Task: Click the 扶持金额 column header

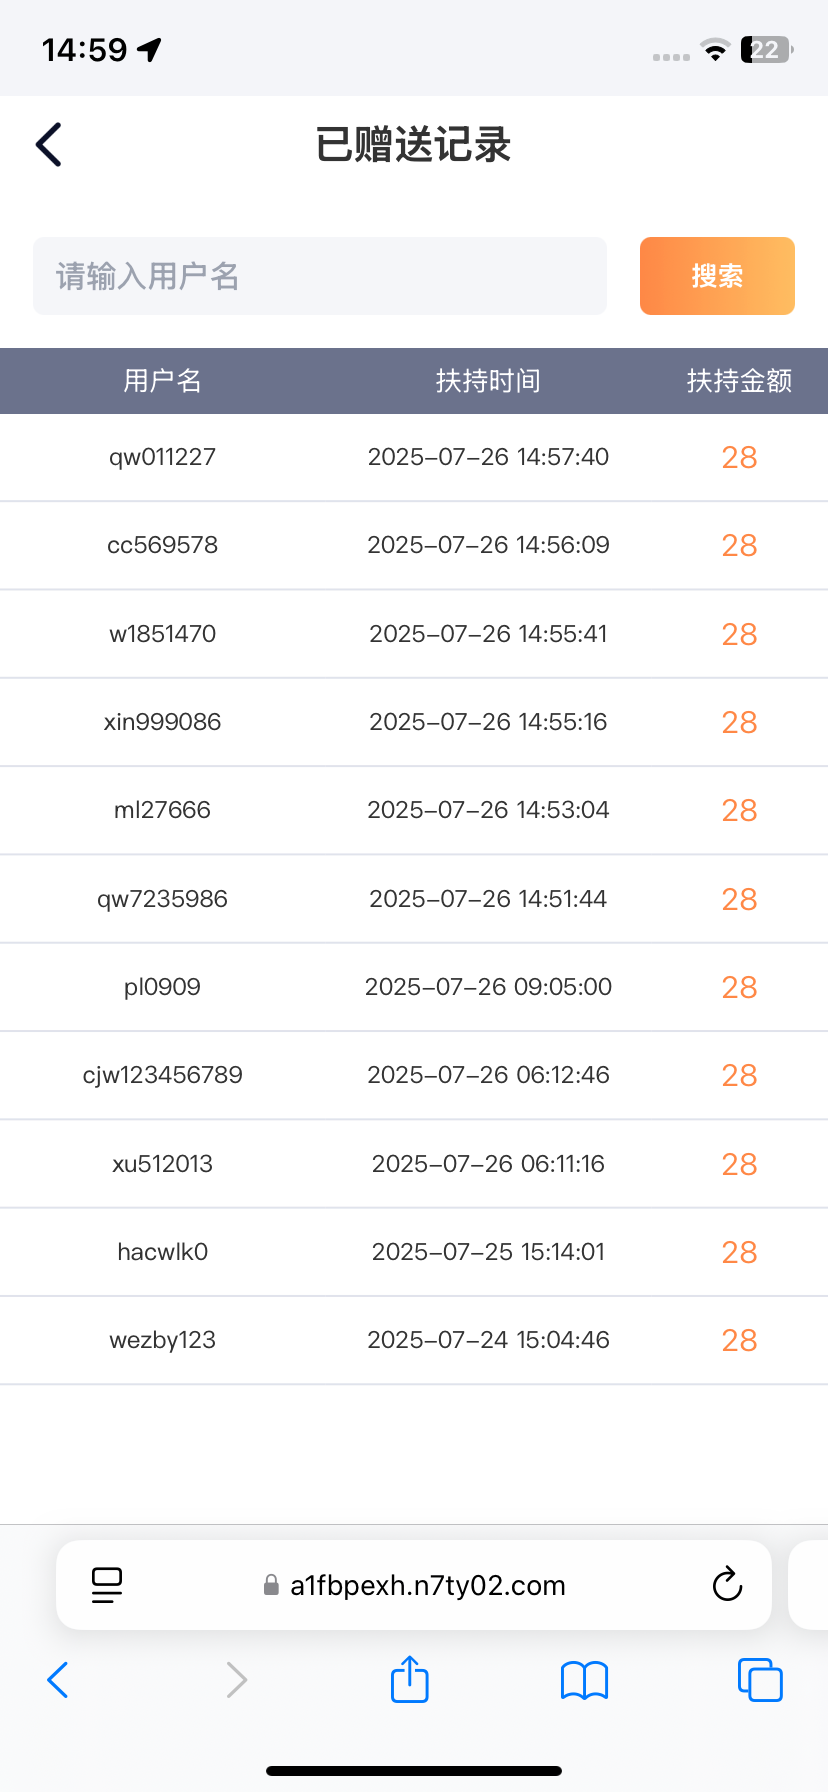Action: coord(739,381)
